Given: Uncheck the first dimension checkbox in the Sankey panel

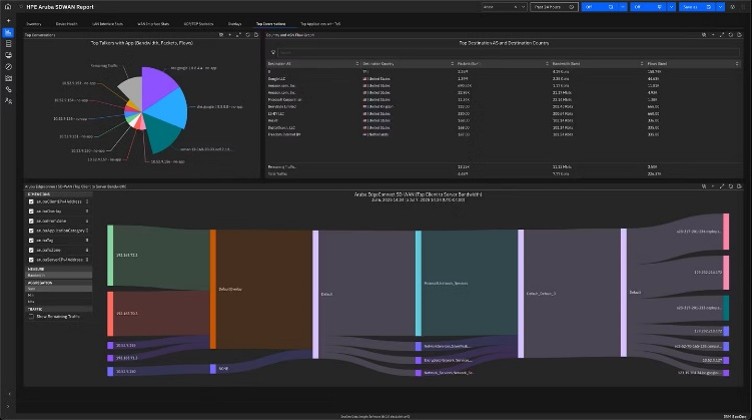Looking at the screenshot, I should pyautogui.click(x=30, y=202).
